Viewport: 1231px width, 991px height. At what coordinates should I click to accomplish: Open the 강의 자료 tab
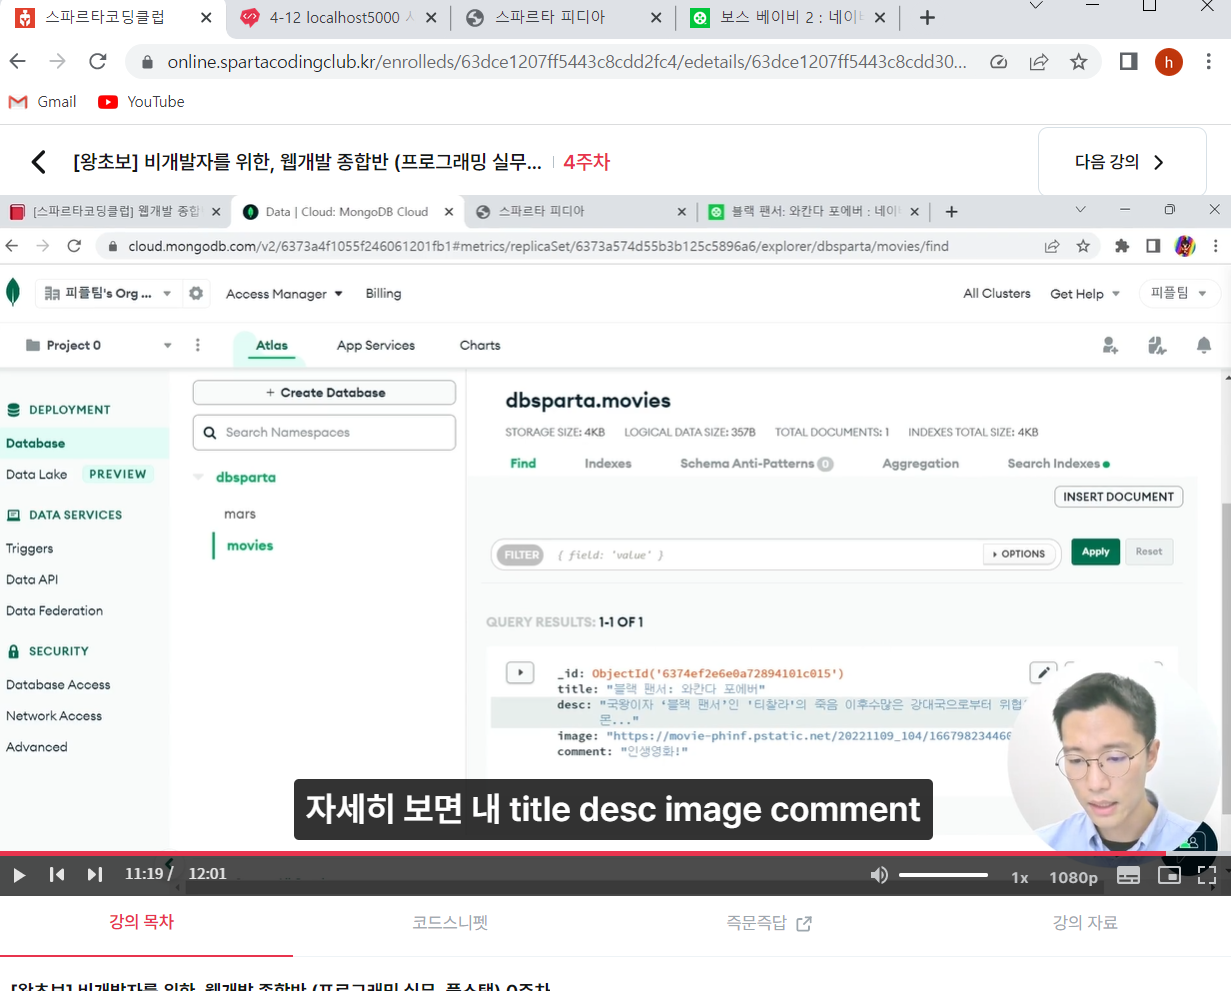[1085, 922]
